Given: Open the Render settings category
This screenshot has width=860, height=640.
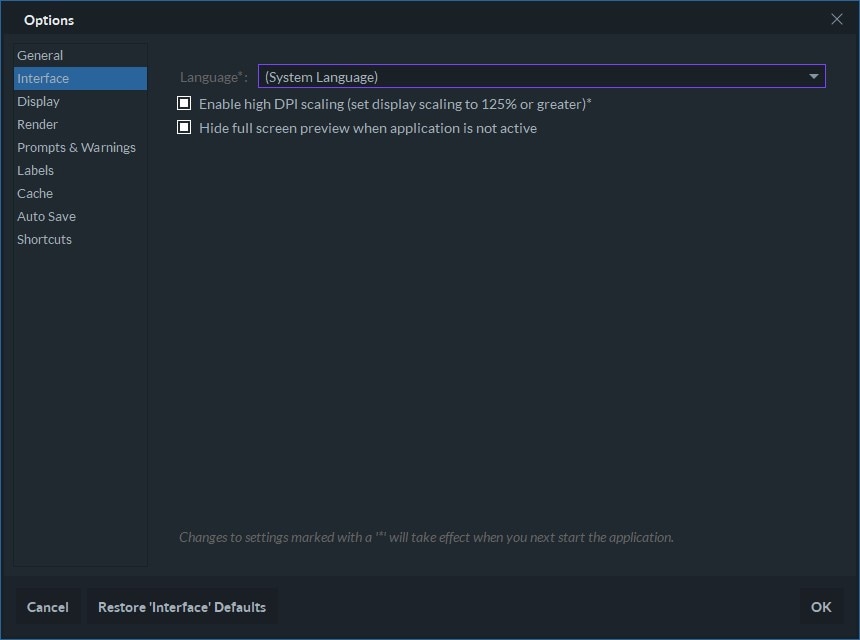Looking at the screenshot, I should click(37, 124).
